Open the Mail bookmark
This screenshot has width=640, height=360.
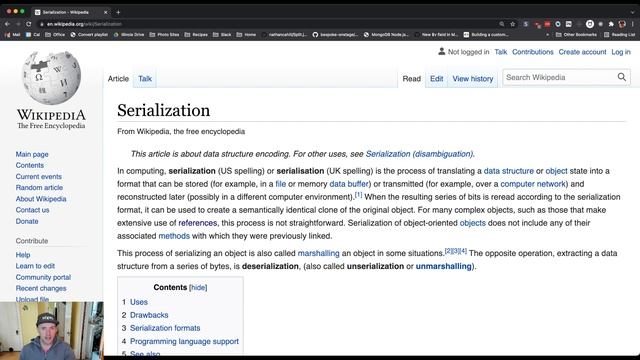tap(13, 35)
